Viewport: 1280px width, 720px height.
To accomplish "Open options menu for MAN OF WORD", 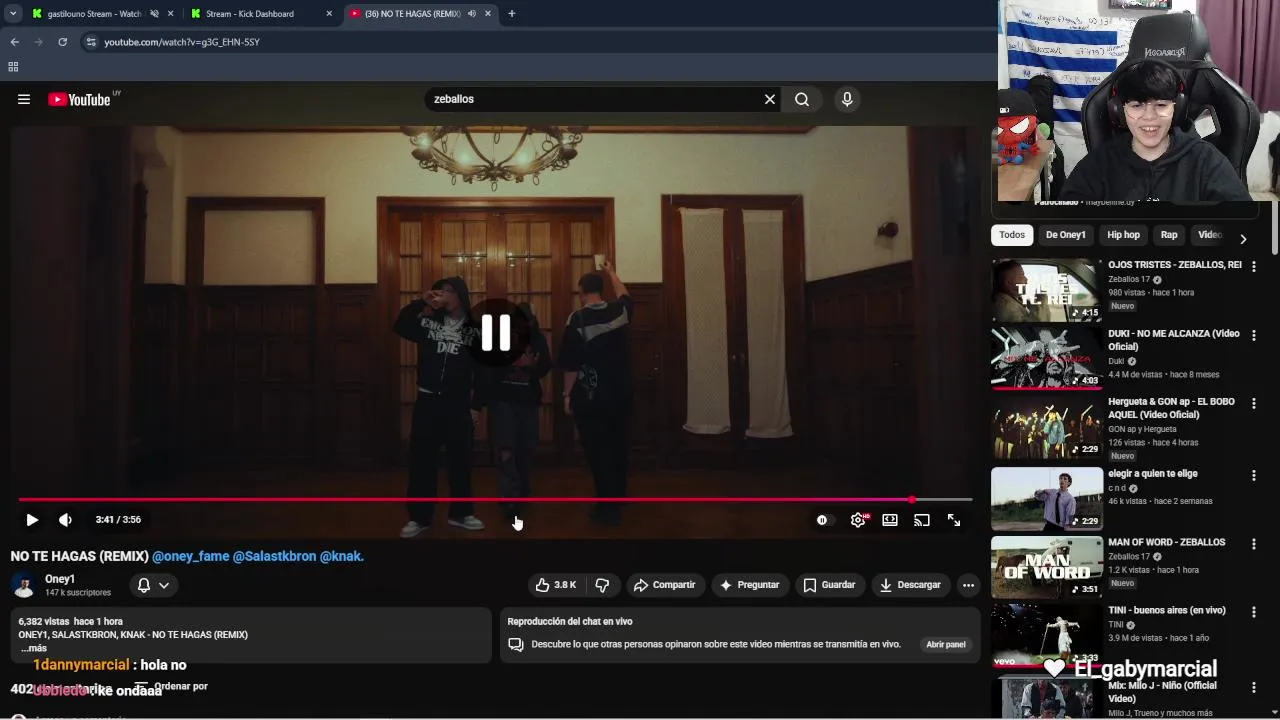I will tap(1253, 544).
